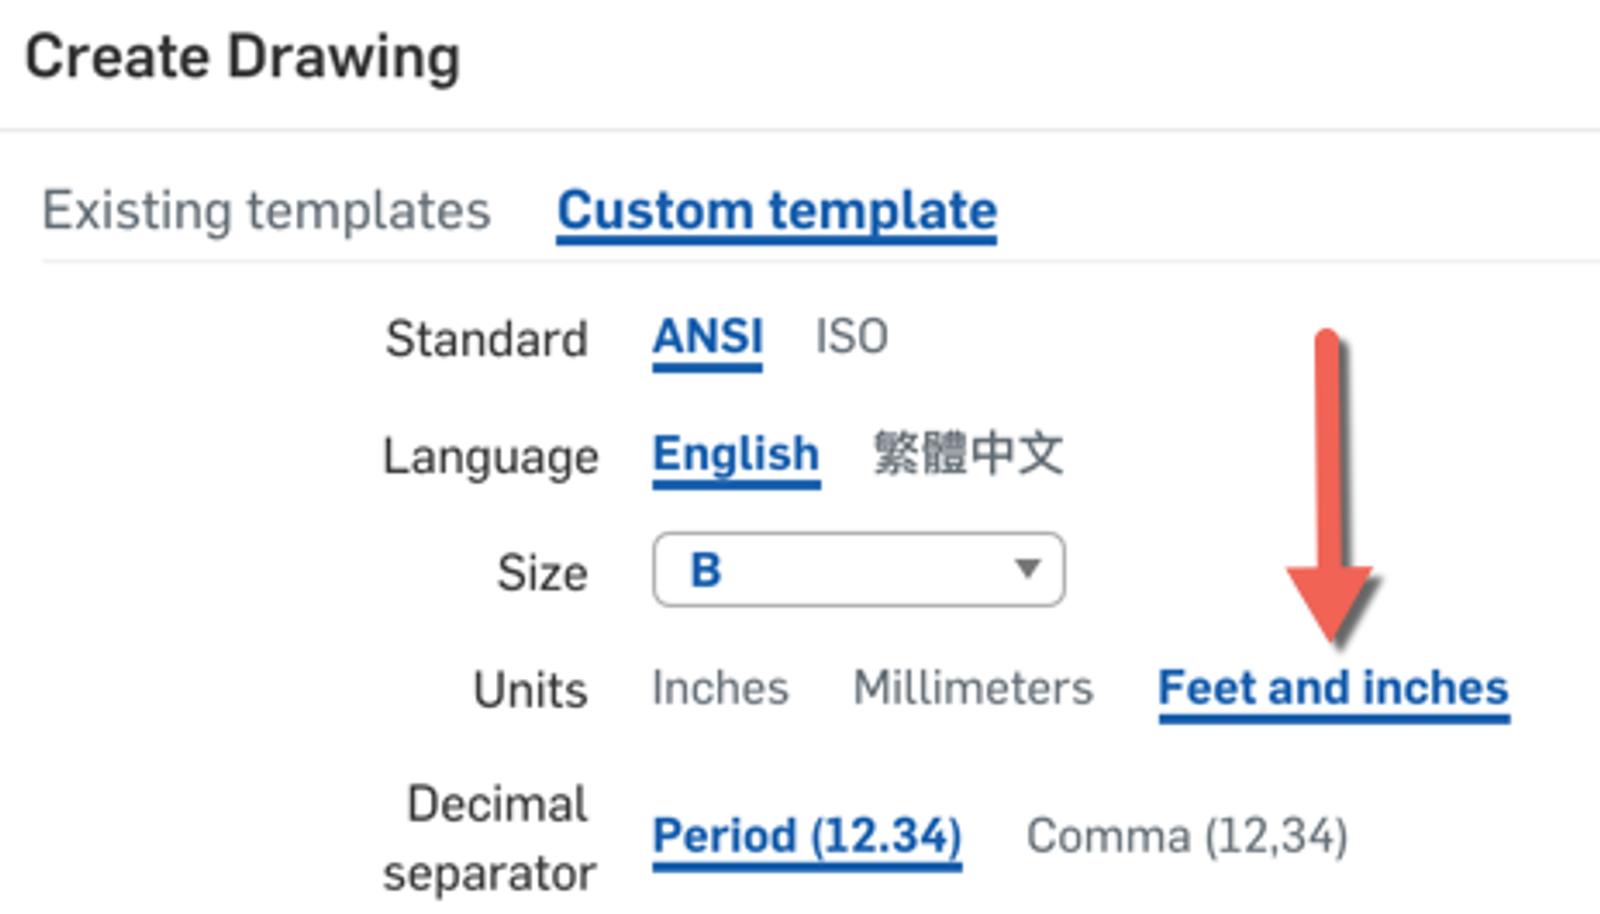The height and width of the screenshot is (914, 1600).
Task: Click the Size dropdown arrow triangle
Action: coord(1027,569)
